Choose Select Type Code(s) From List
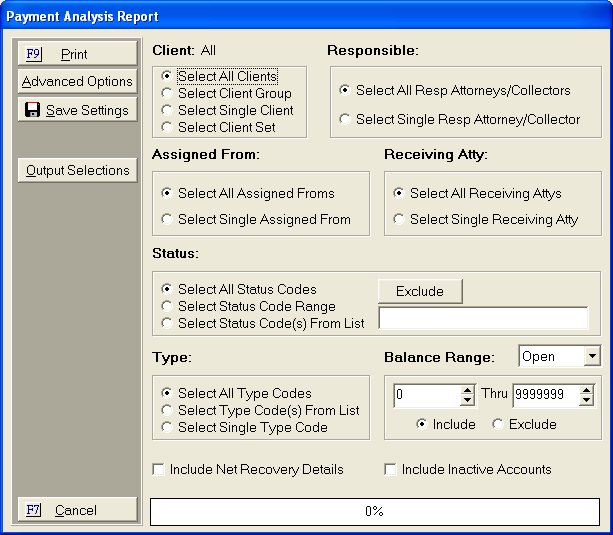613x535 pixels. click(x=167, y=410)
